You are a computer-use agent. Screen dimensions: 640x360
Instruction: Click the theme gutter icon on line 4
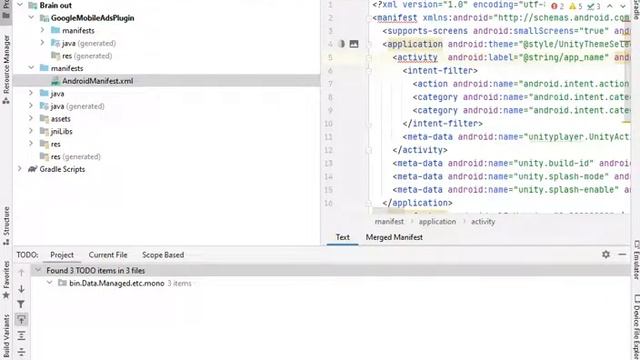[x=342, y=44]
